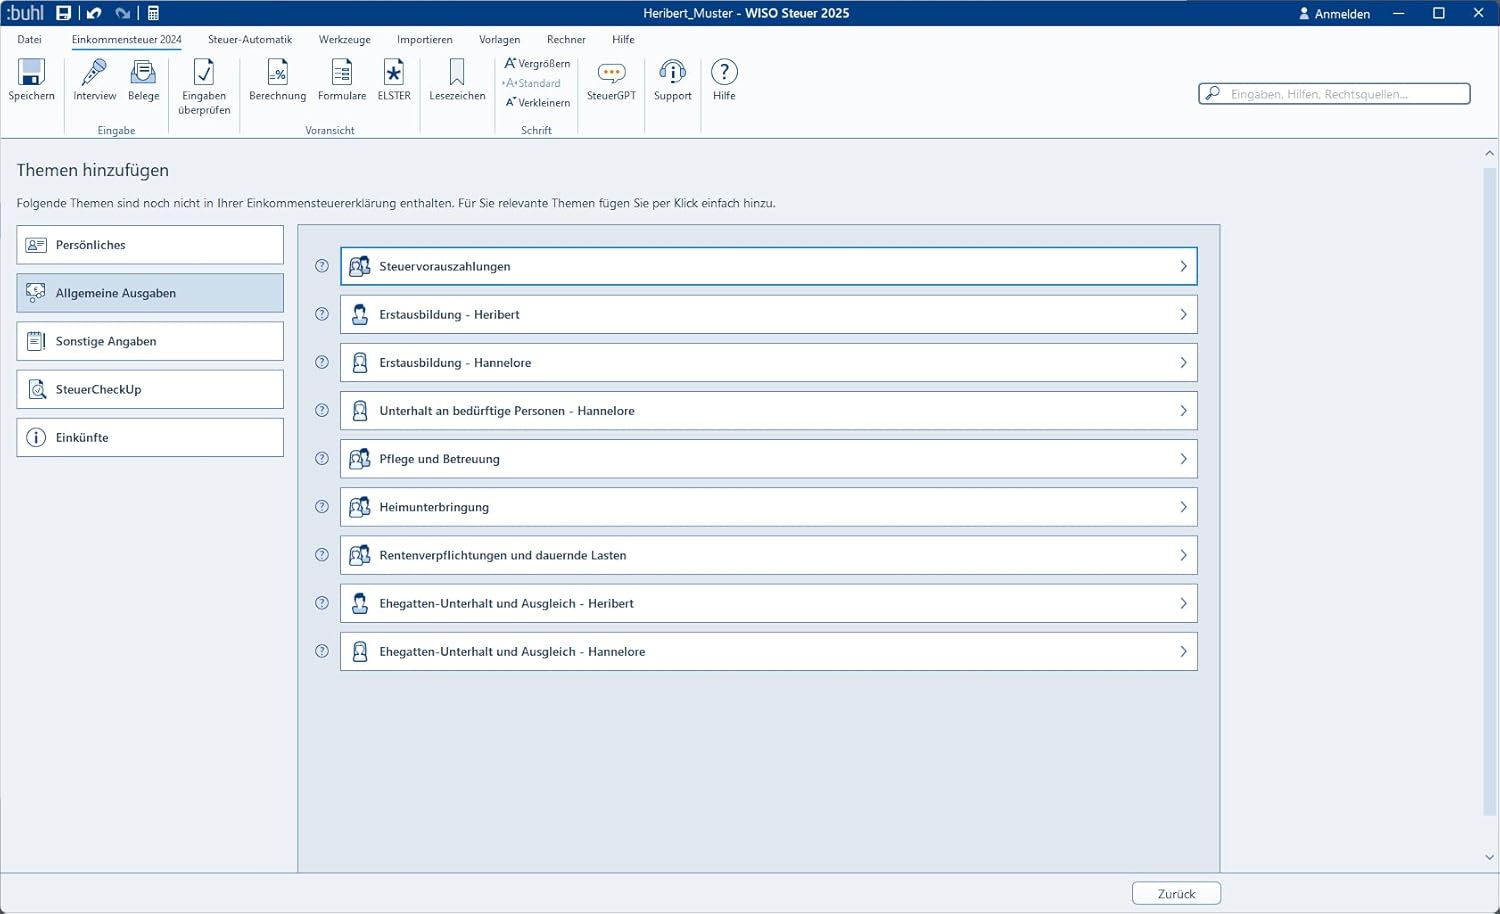1500x914 pixels.
Task: Click the Zurück button
Action: coord(1176,893)
